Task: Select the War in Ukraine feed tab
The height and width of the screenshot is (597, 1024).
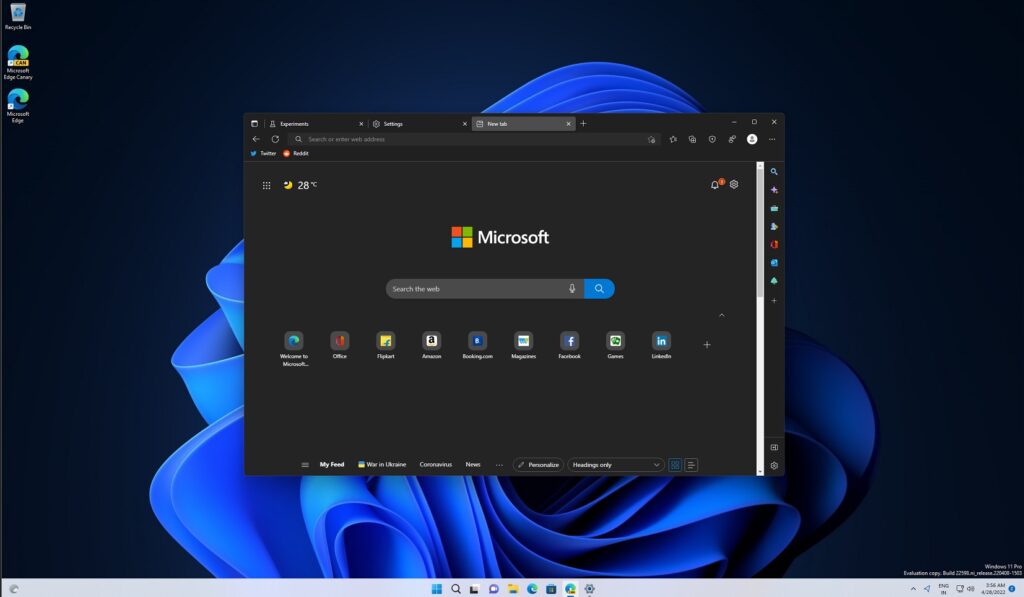Action: tap(384, 464)
